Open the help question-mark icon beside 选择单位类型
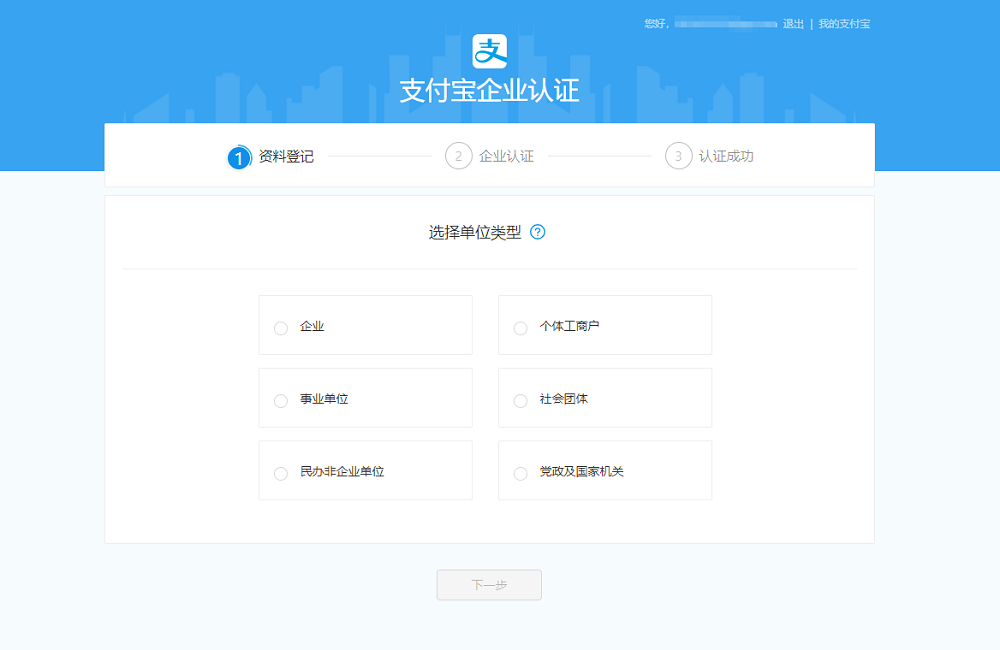Image resolution: width=1000 pixels, height=650 pixels. tap(538, 232)
